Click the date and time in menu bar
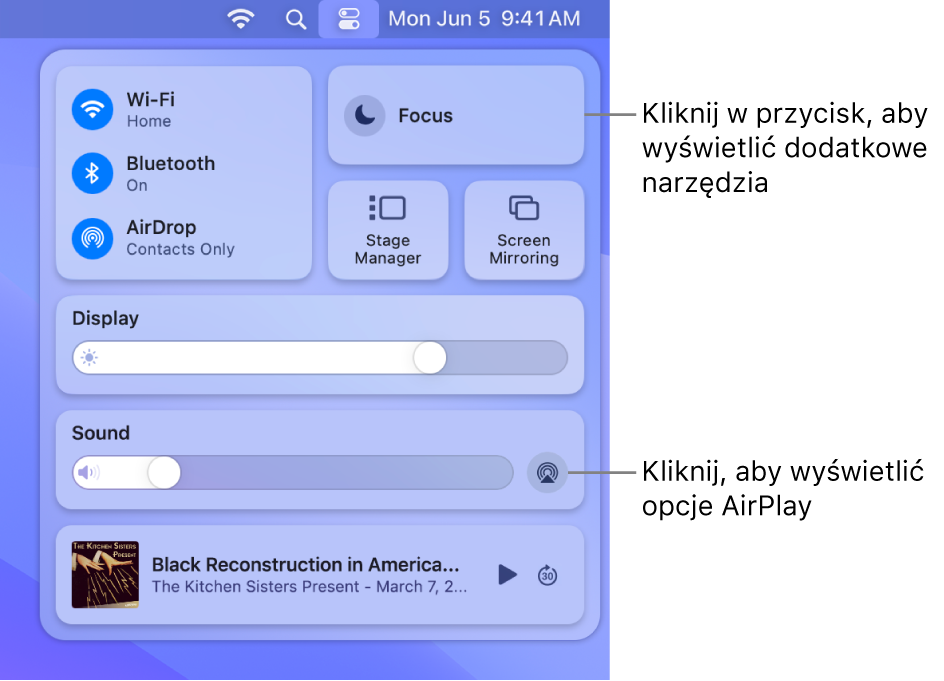Viewport: 944px width, 681px height. (x=483, y=18)
